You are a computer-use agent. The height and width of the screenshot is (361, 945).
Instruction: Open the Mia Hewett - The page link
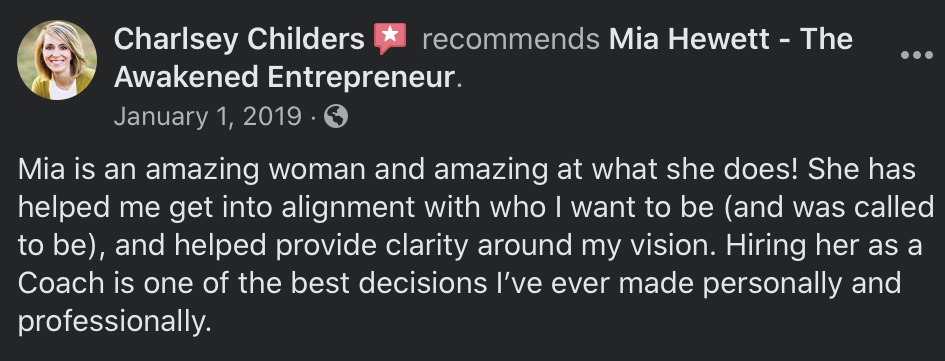(x=730, y=40)
